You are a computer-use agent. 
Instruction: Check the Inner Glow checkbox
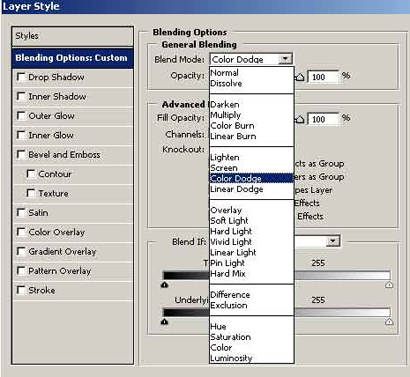tap(21, 135)
